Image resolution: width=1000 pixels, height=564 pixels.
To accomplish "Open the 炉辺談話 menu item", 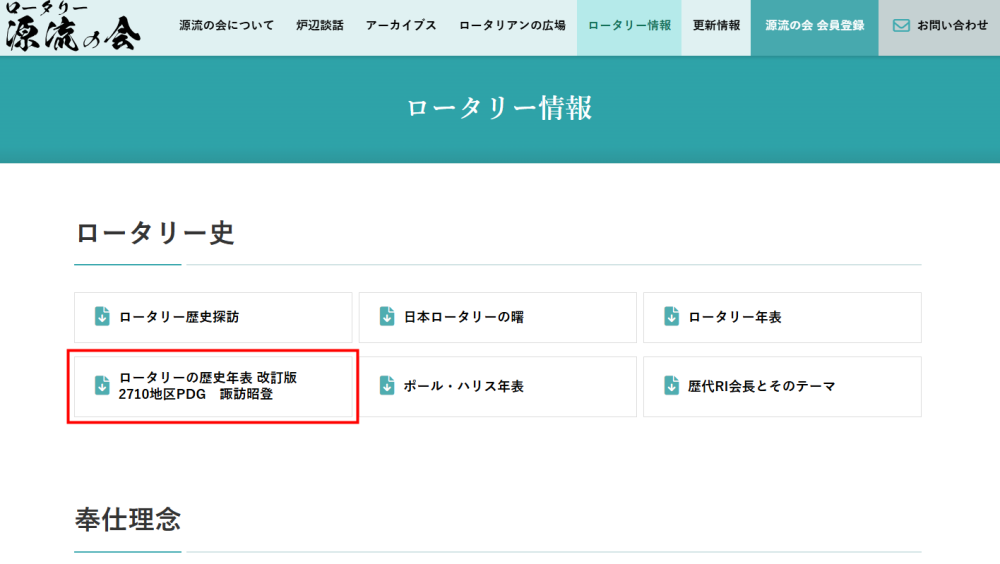I will 320,26.
